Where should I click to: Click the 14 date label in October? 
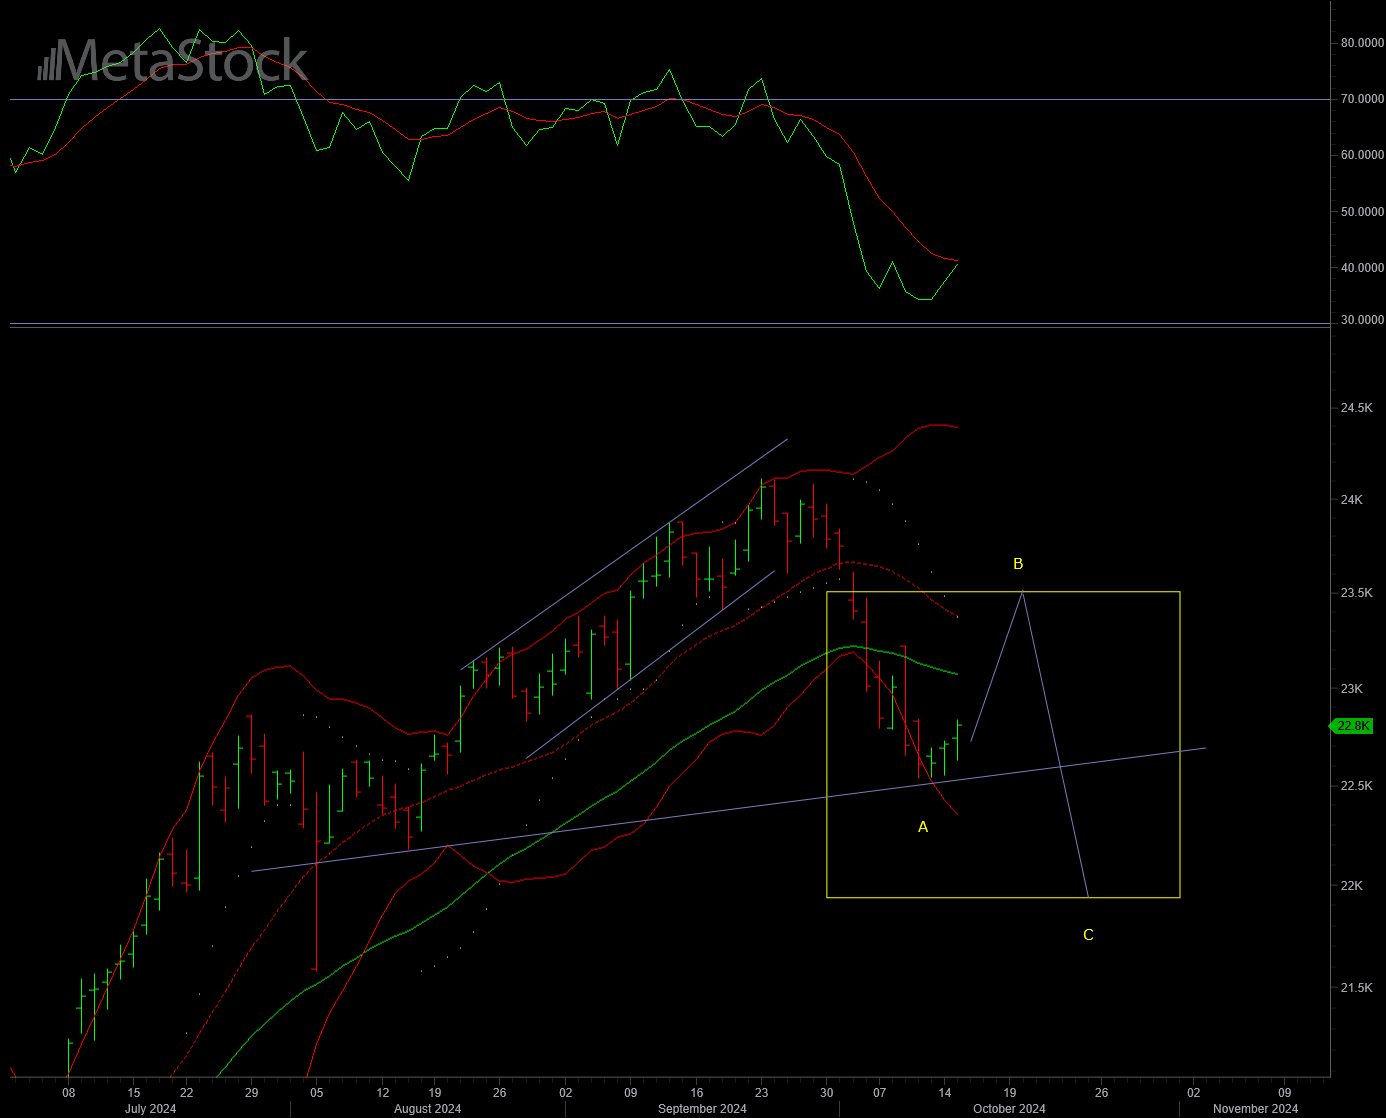[945, 1093]
